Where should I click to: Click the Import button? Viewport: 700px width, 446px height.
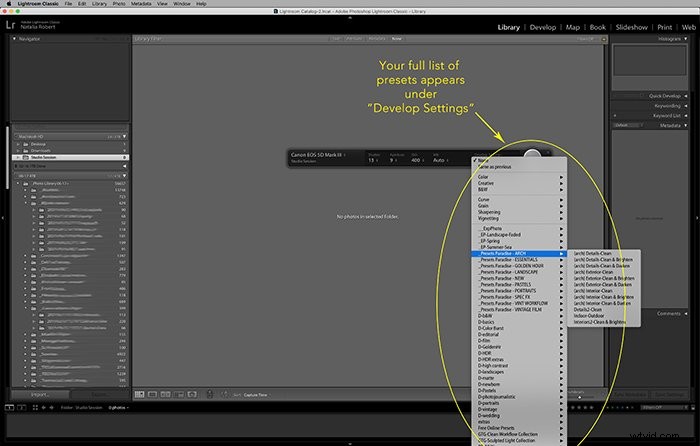coord(40,394)
